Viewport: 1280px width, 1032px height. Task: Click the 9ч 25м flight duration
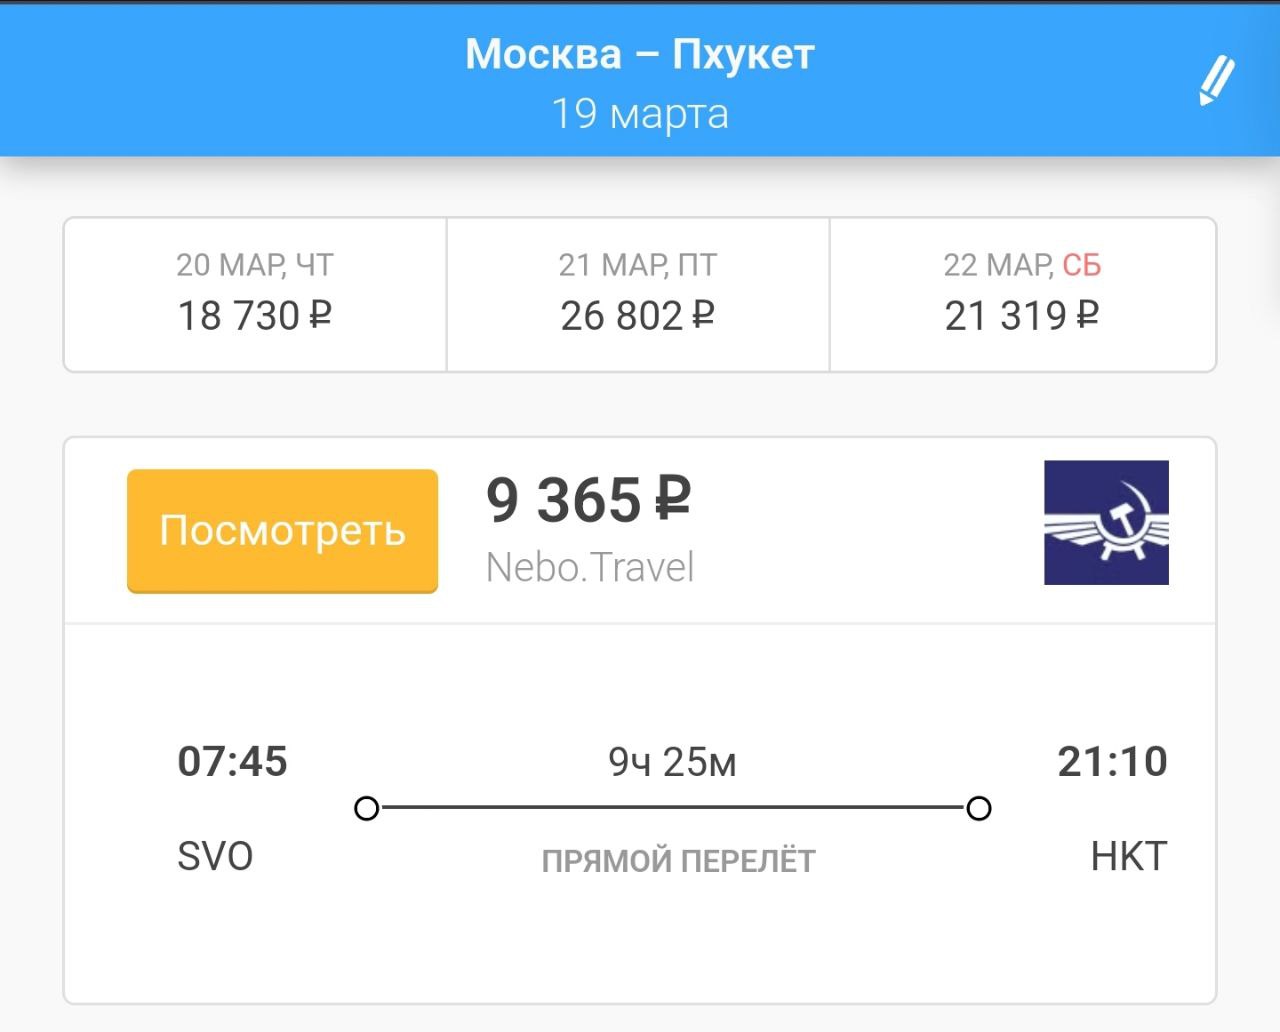click(x=672, y=763)
